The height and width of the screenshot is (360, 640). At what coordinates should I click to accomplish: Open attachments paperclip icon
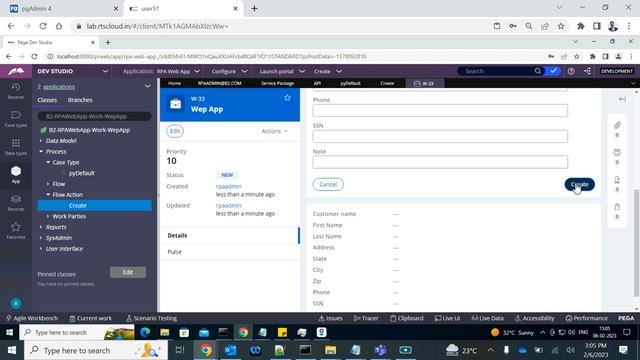617,125
